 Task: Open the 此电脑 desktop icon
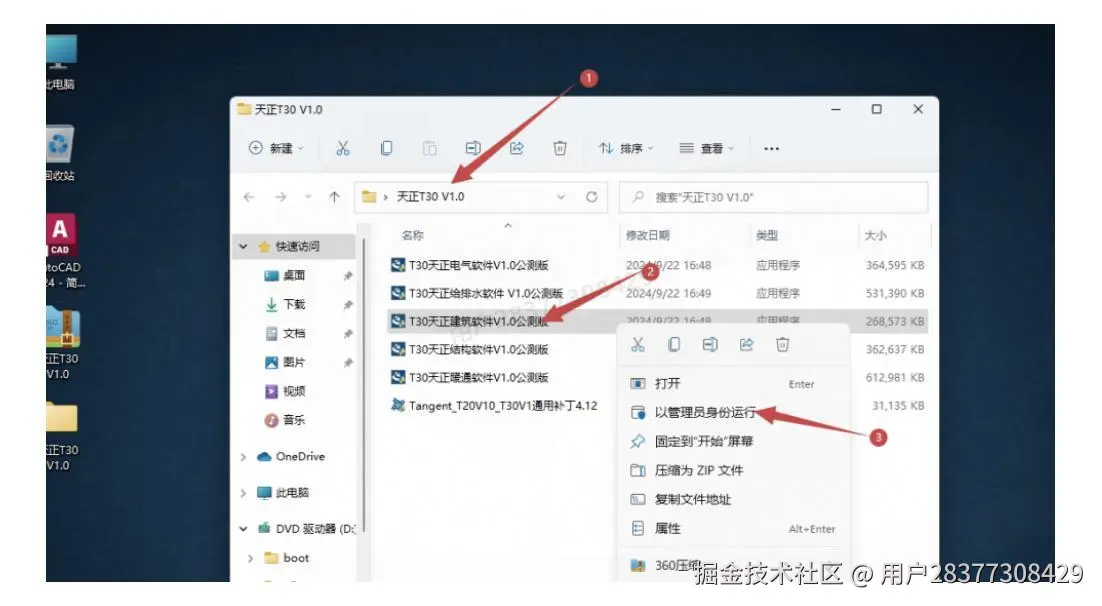pyautogui.click(x=60, y=62)
